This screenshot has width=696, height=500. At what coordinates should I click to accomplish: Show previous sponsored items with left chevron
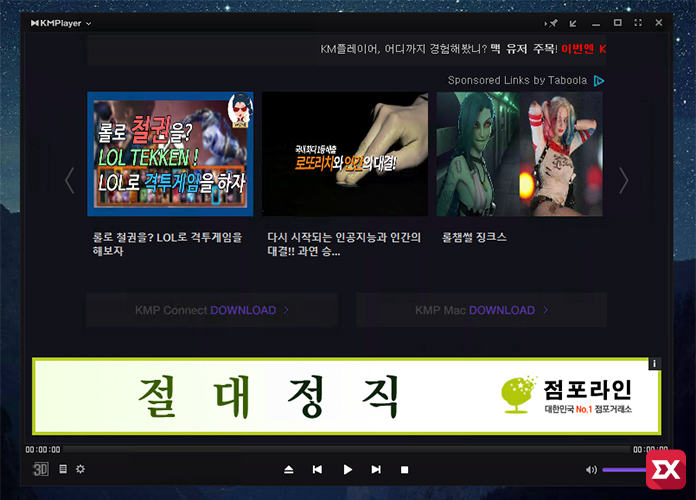pyautogui.click(x=69, y=180)
